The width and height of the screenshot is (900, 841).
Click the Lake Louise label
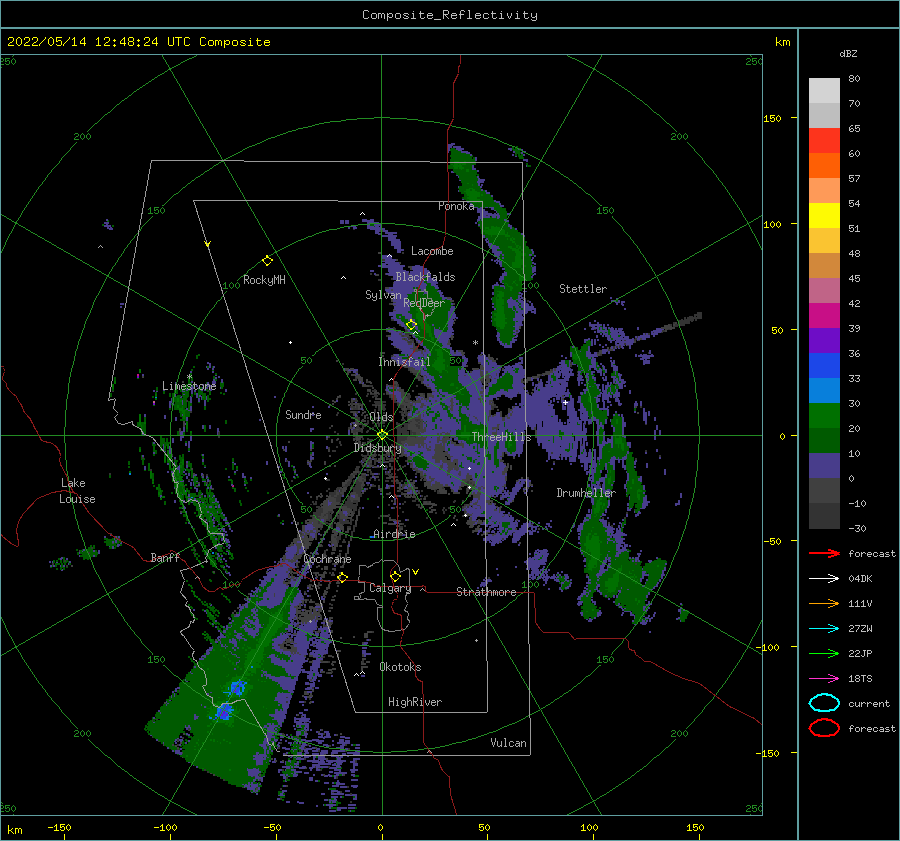pyautogui.click(x=77, y=491)
